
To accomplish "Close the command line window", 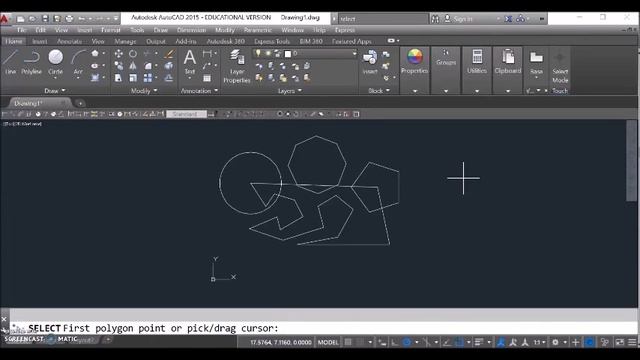I will tap(4, 319).
